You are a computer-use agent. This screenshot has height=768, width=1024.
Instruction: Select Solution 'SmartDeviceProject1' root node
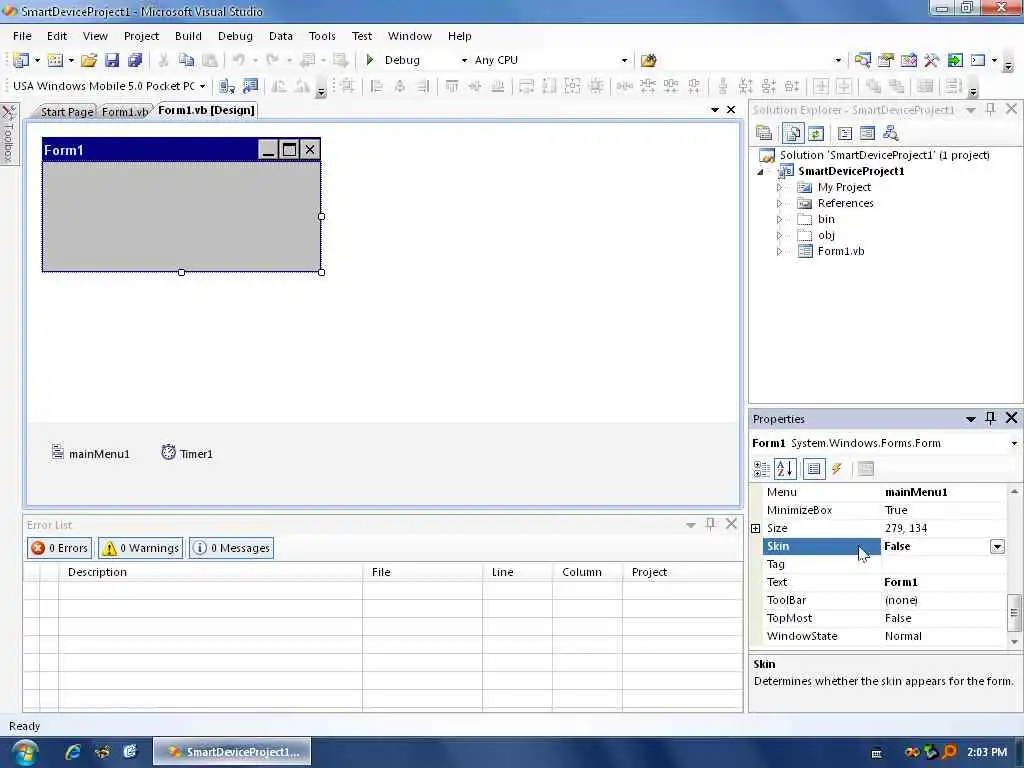[x=884, y=155]
